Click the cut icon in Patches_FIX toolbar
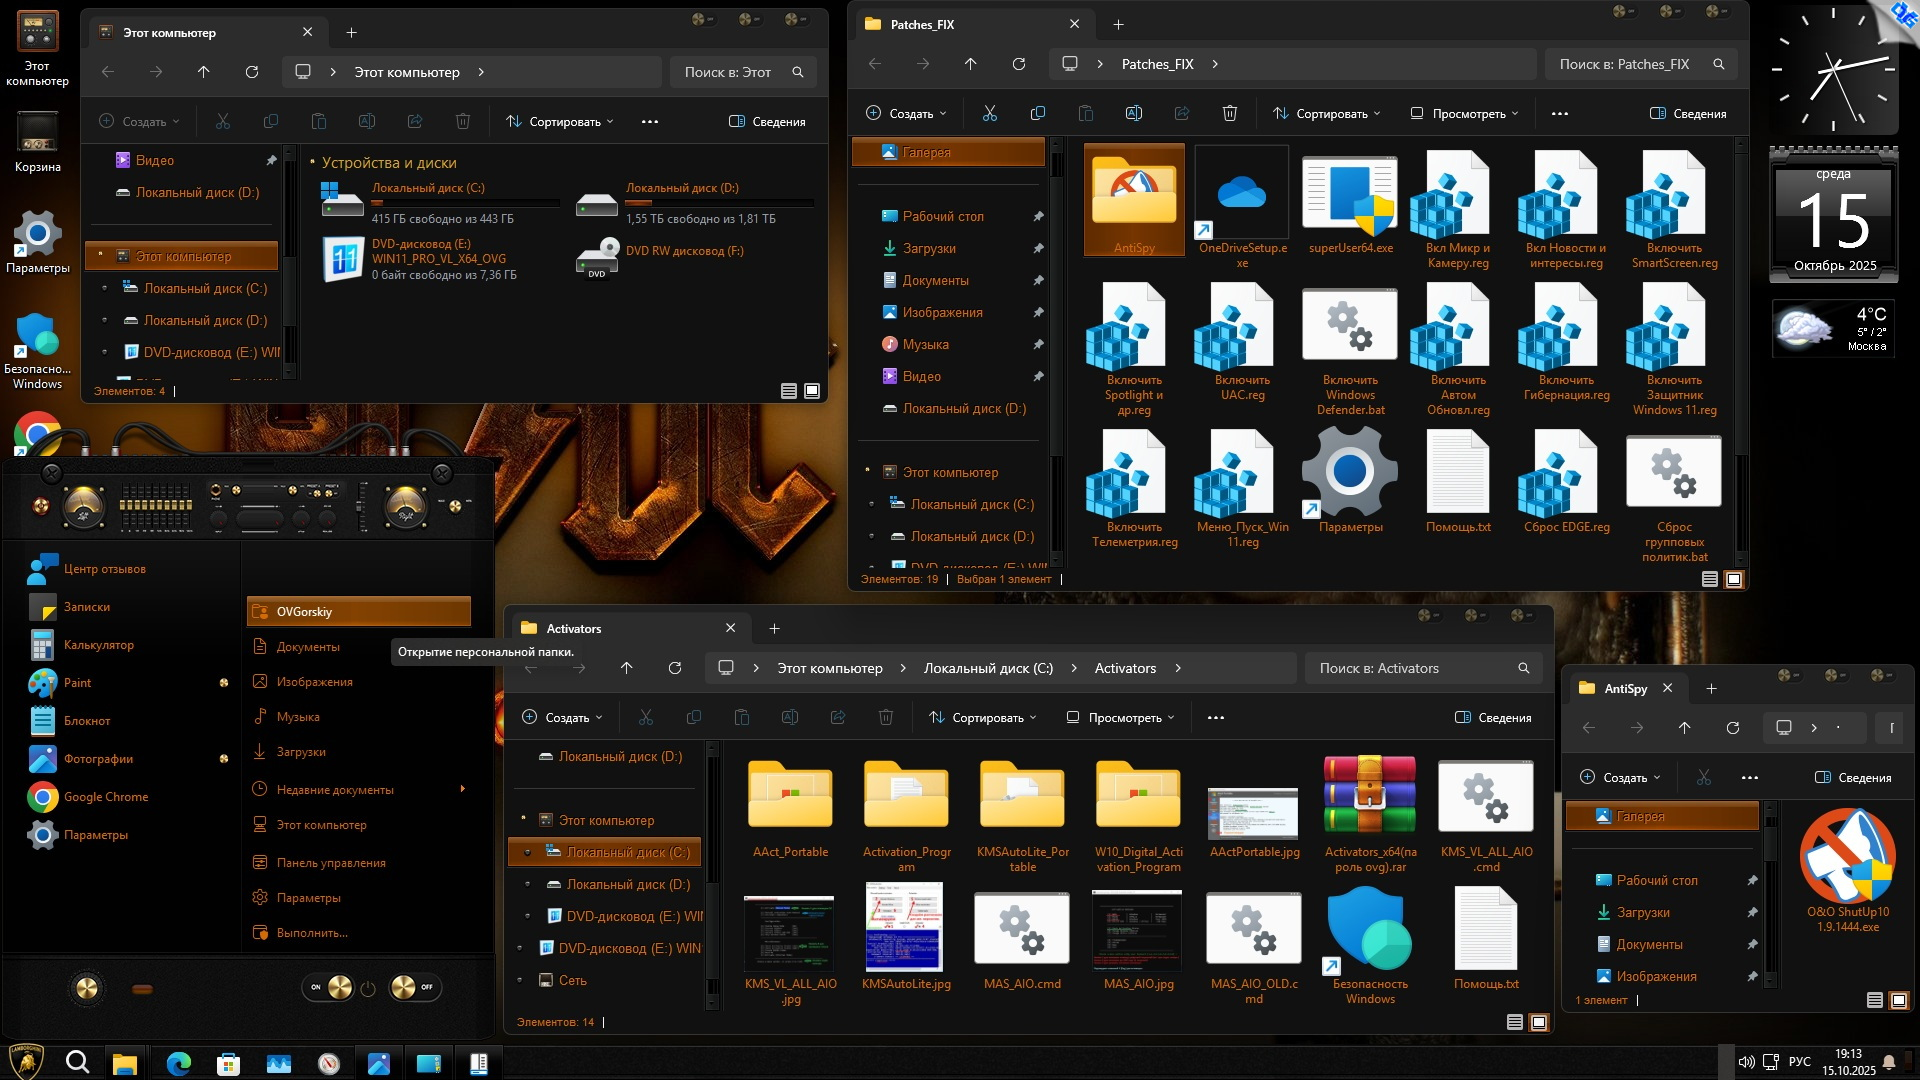 (990, 114)
